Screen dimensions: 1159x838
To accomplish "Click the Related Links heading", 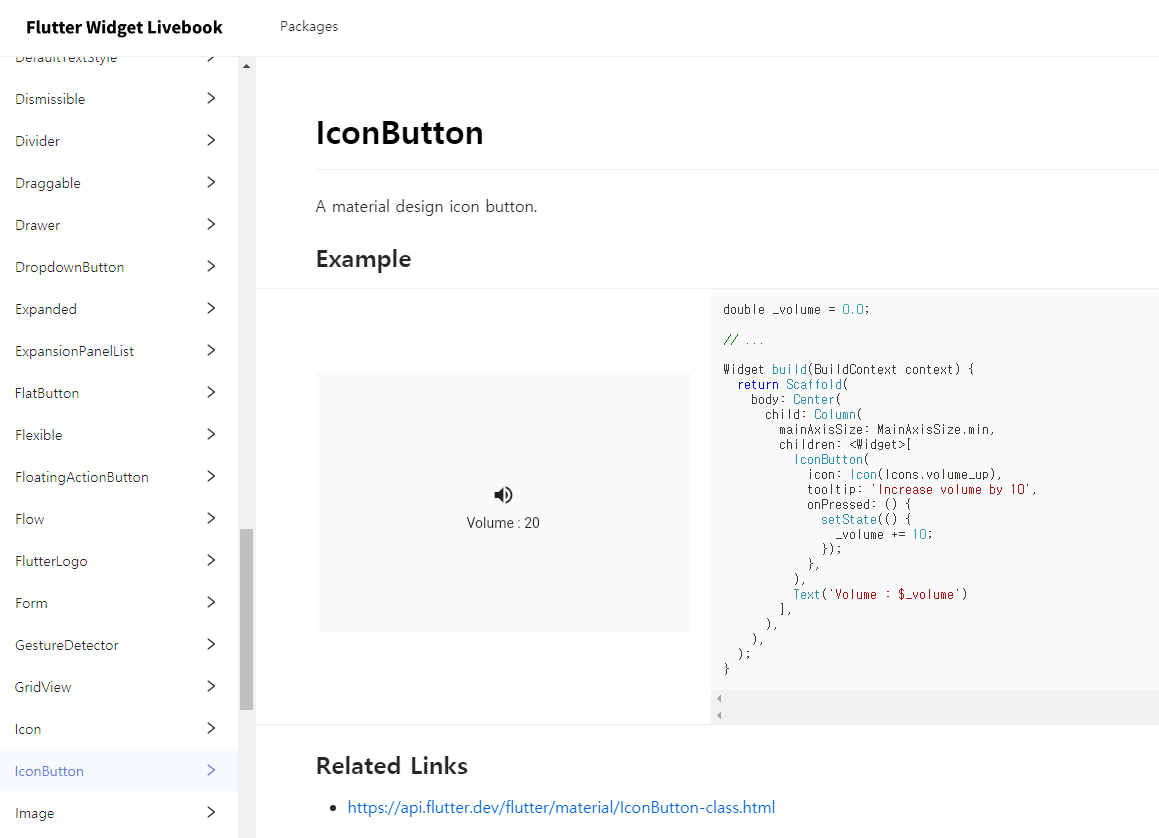I will click(x=392, y=766).
